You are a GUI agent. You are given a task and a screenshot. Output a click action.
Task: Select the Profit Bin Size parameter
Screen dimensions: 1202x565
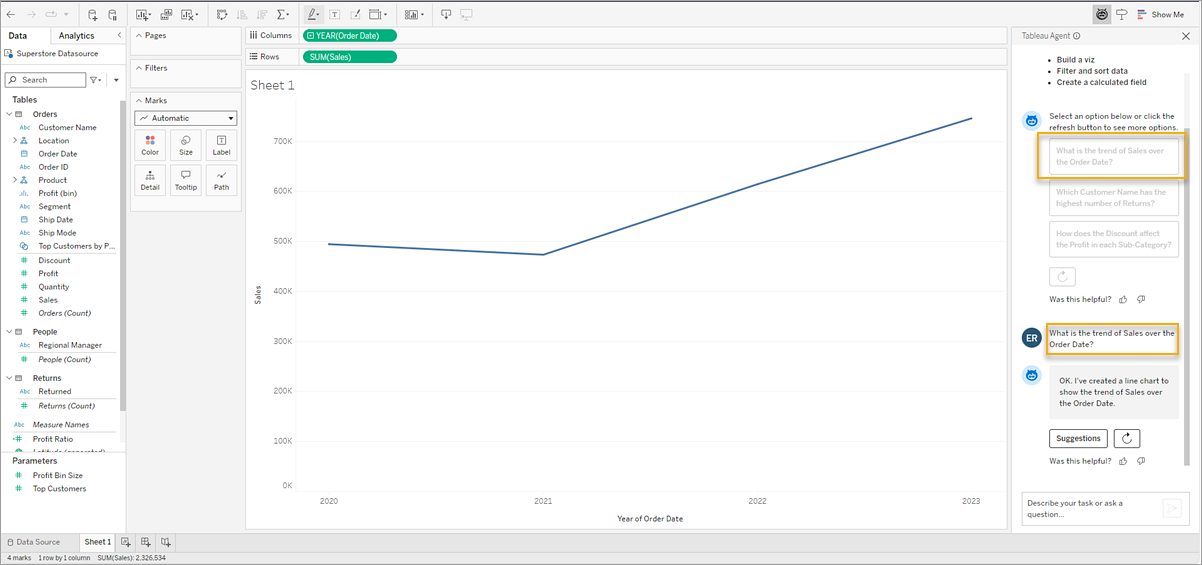(60, 475)
